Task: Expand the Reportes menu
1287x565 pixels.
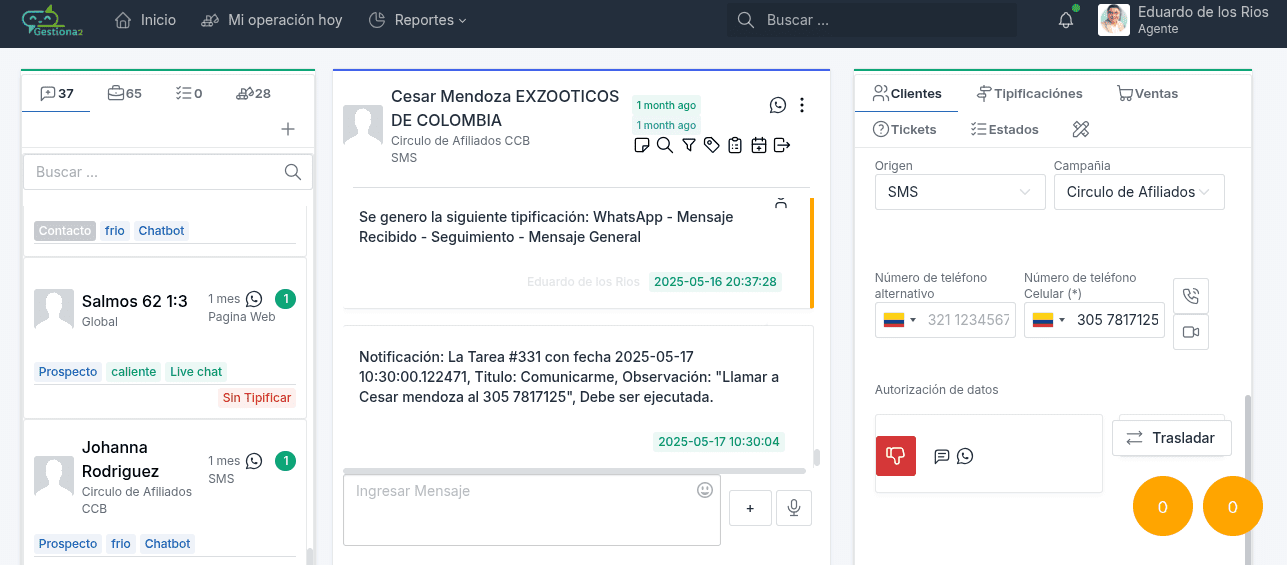Action: [x=417, y=20]
